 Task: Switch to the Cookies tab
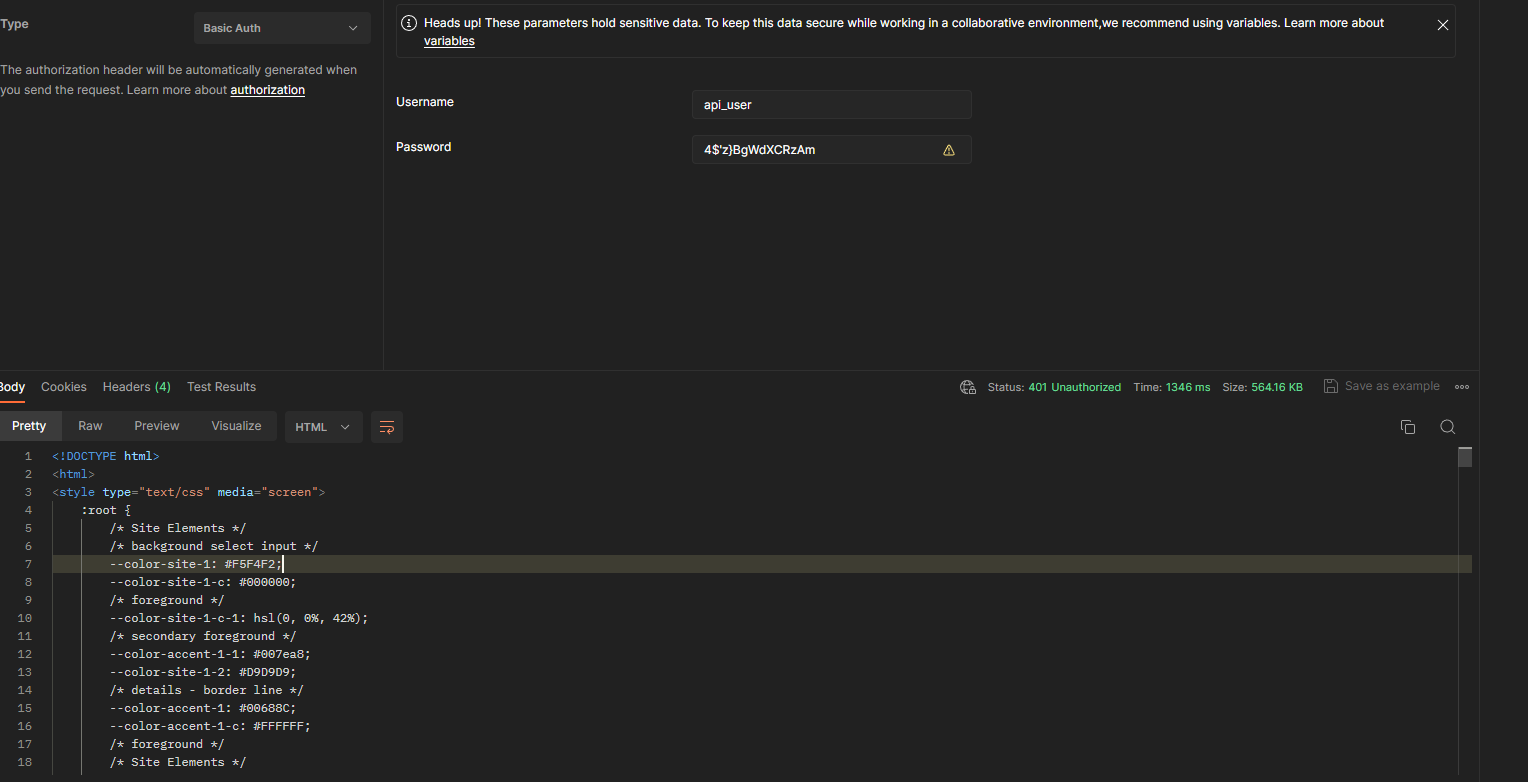64,387
